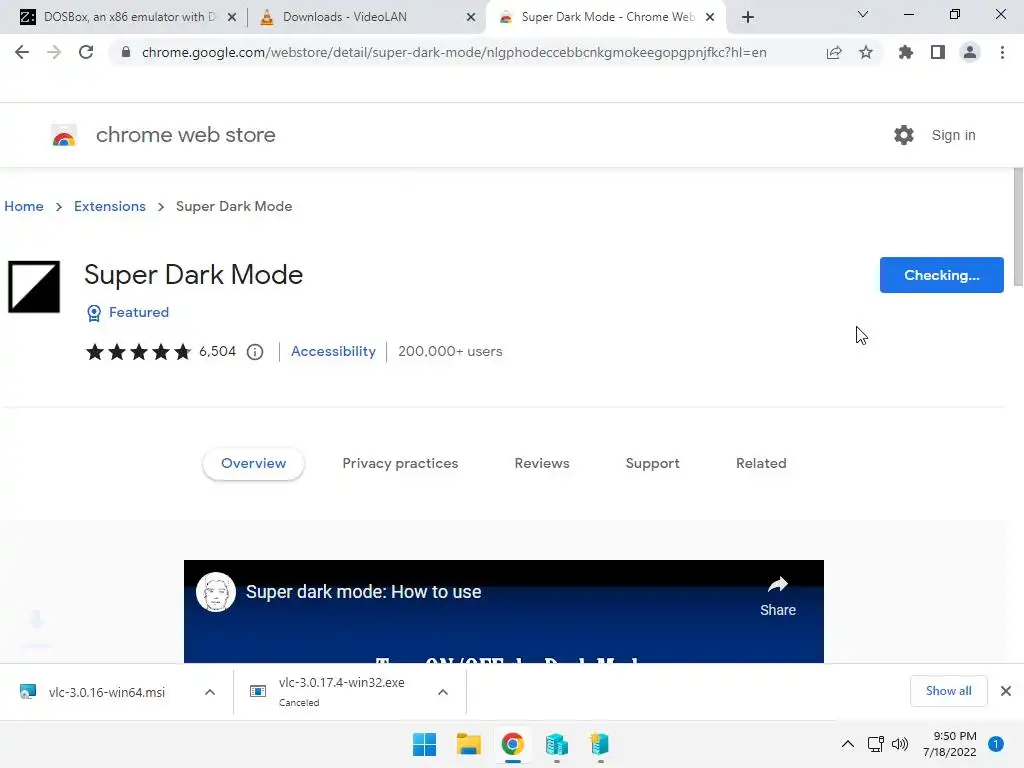Click the Featured badge icon
Viewport: 1024px width, 768px height.
coord(94,313)
